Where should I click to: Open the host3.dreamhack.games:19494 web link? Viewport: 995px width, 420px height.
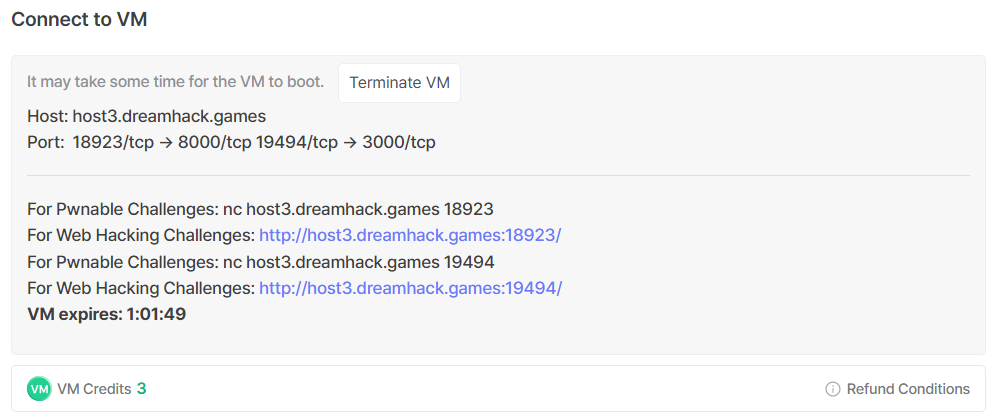tap(410, 288)
